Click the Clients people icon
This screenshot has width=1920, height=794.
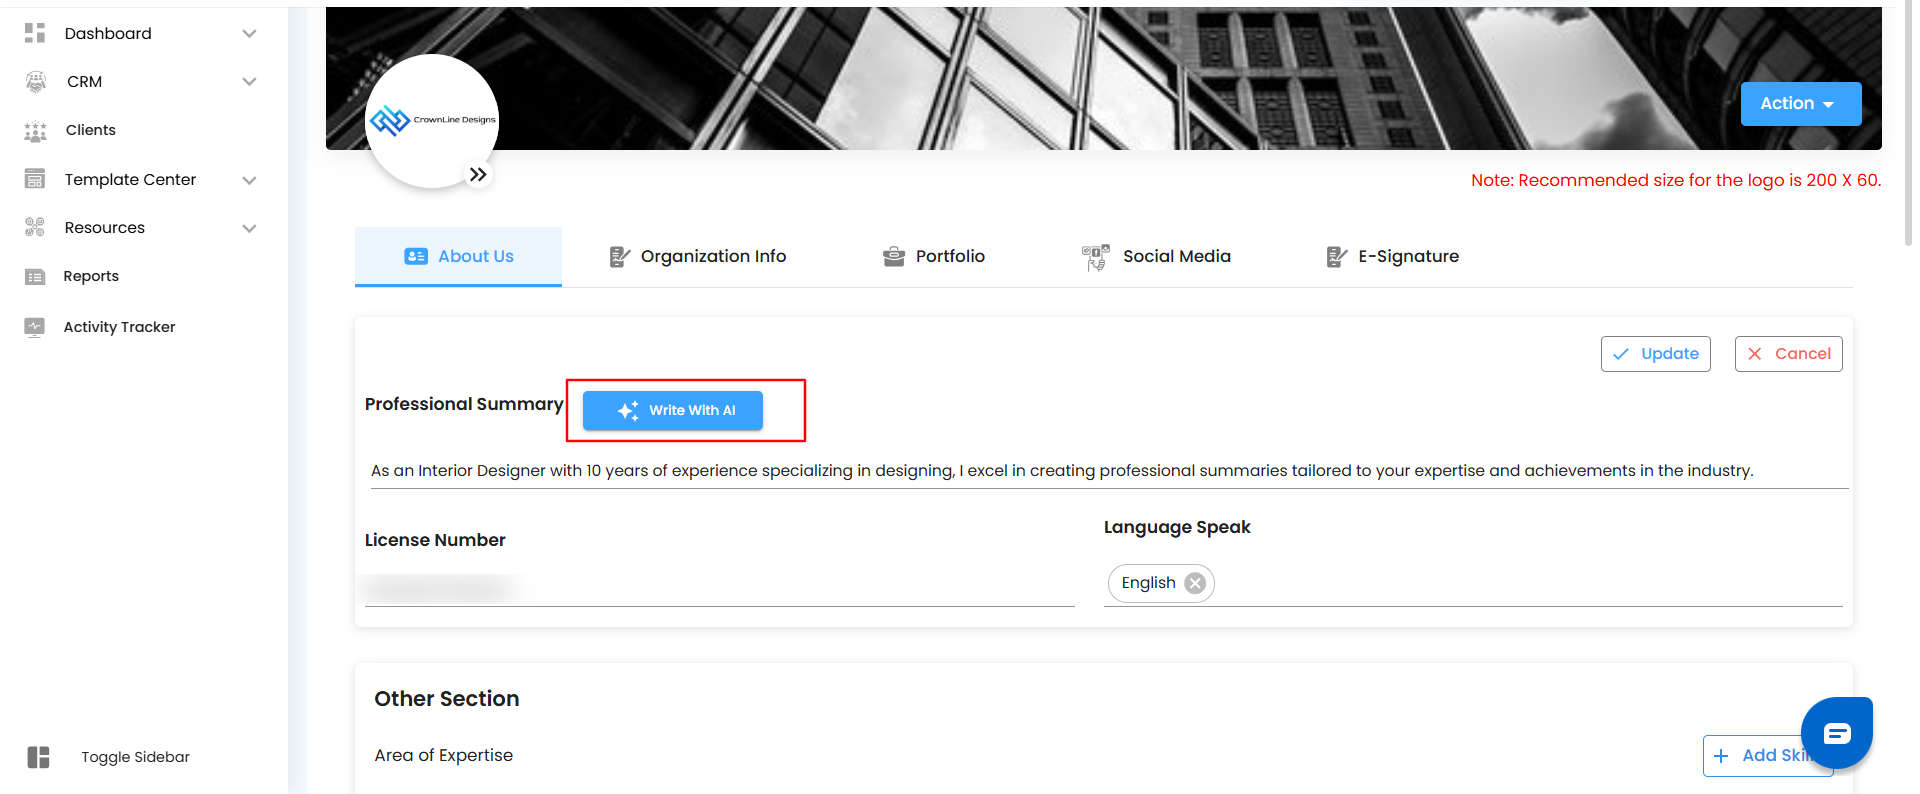point(35,131)
